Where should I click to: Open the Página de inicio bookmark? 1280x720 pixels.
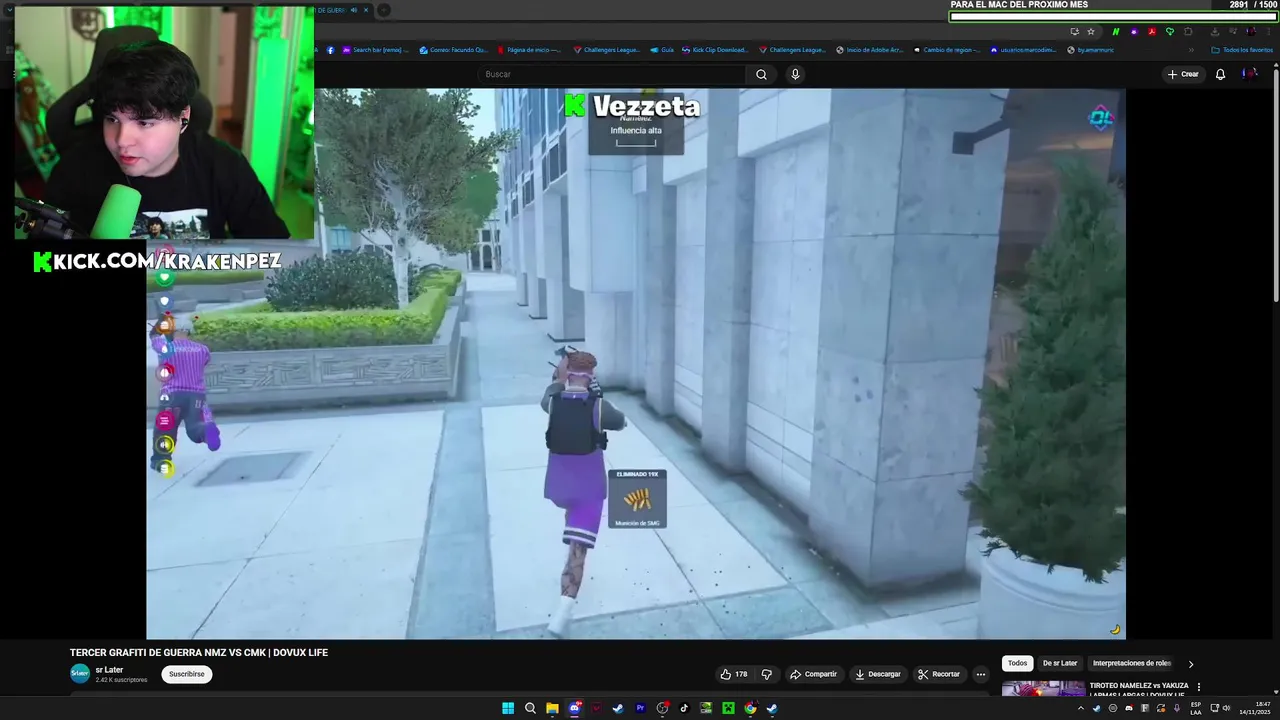(529, 49)
